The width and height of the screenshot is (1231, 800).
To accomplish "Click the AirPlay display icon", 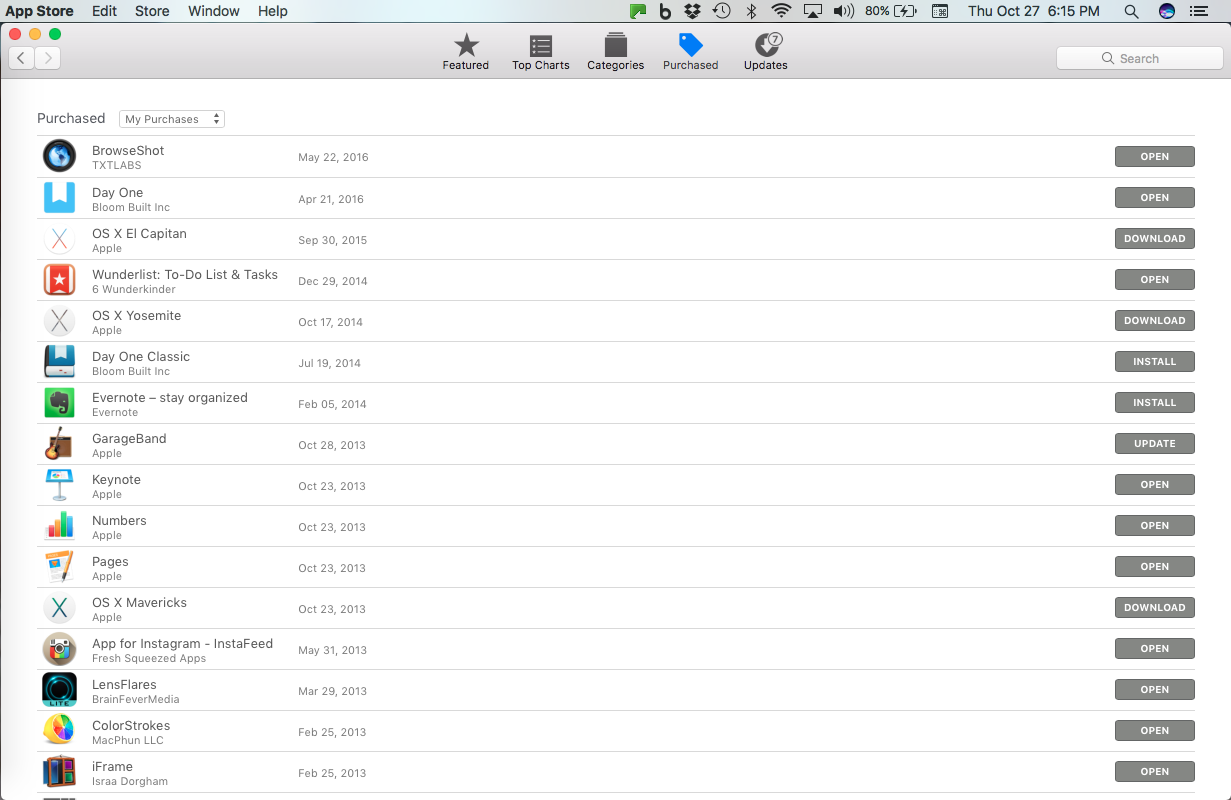I will tap(813, 11).
